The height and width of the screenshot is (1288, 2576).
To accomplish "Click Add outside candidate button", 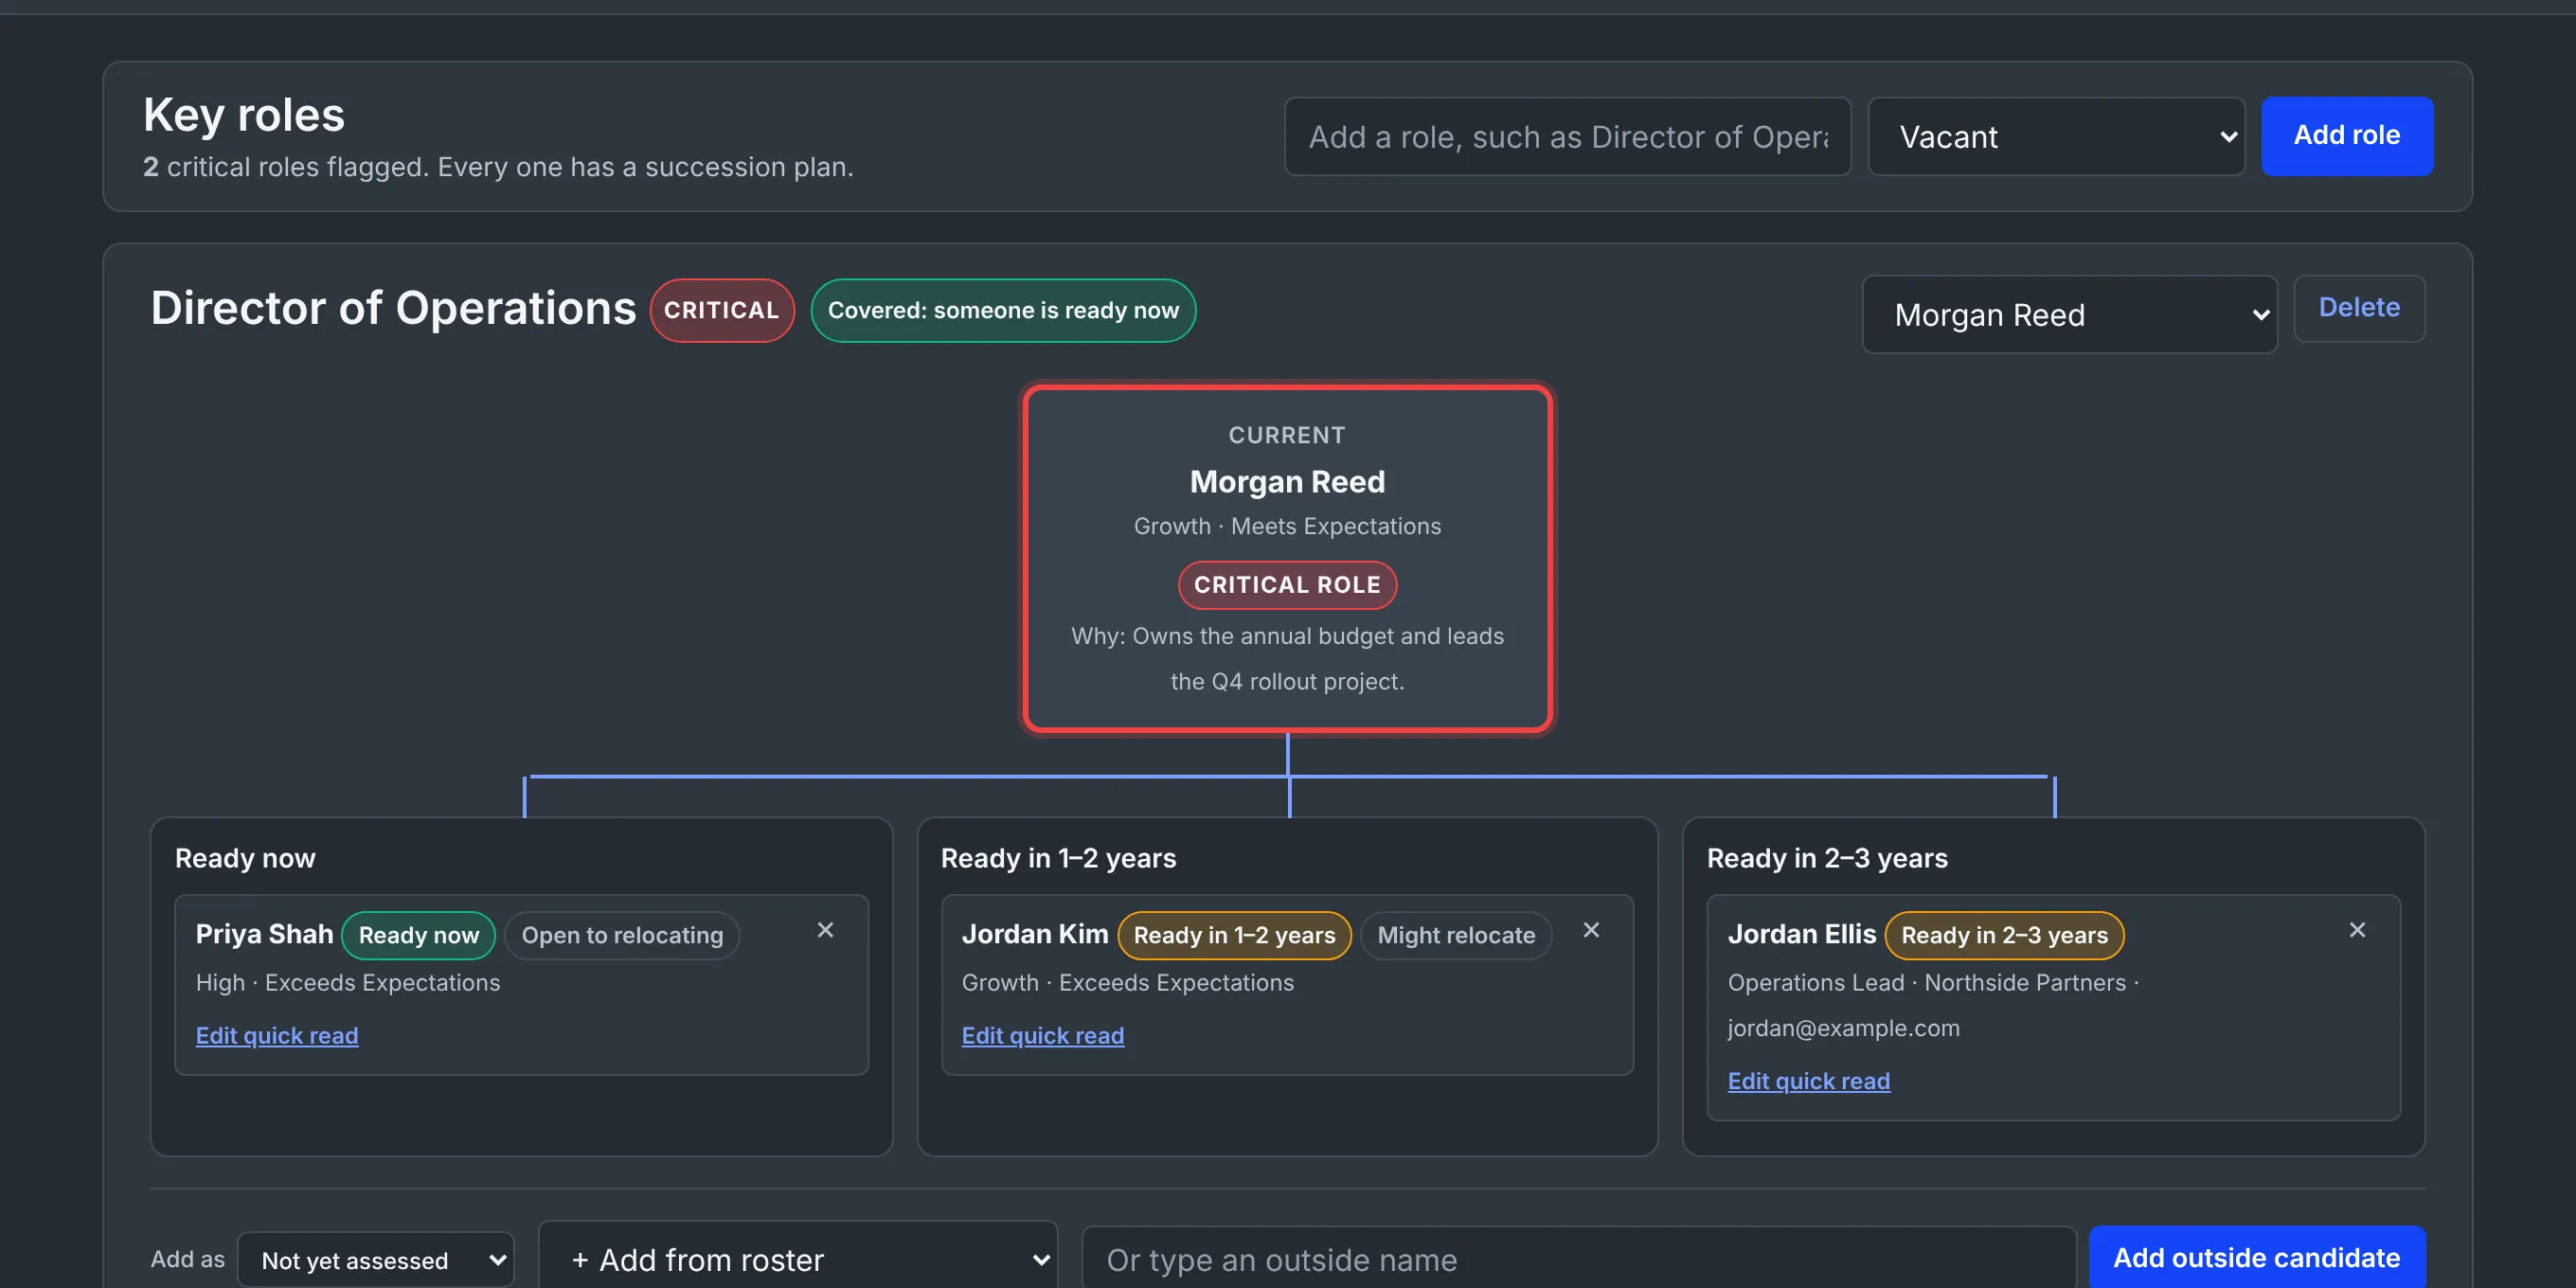I will (x=2256, y=1258).
